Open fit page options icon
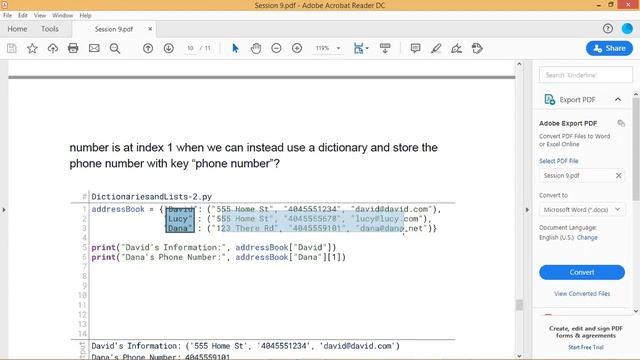The image size is (640, 360). coord(361,48)
